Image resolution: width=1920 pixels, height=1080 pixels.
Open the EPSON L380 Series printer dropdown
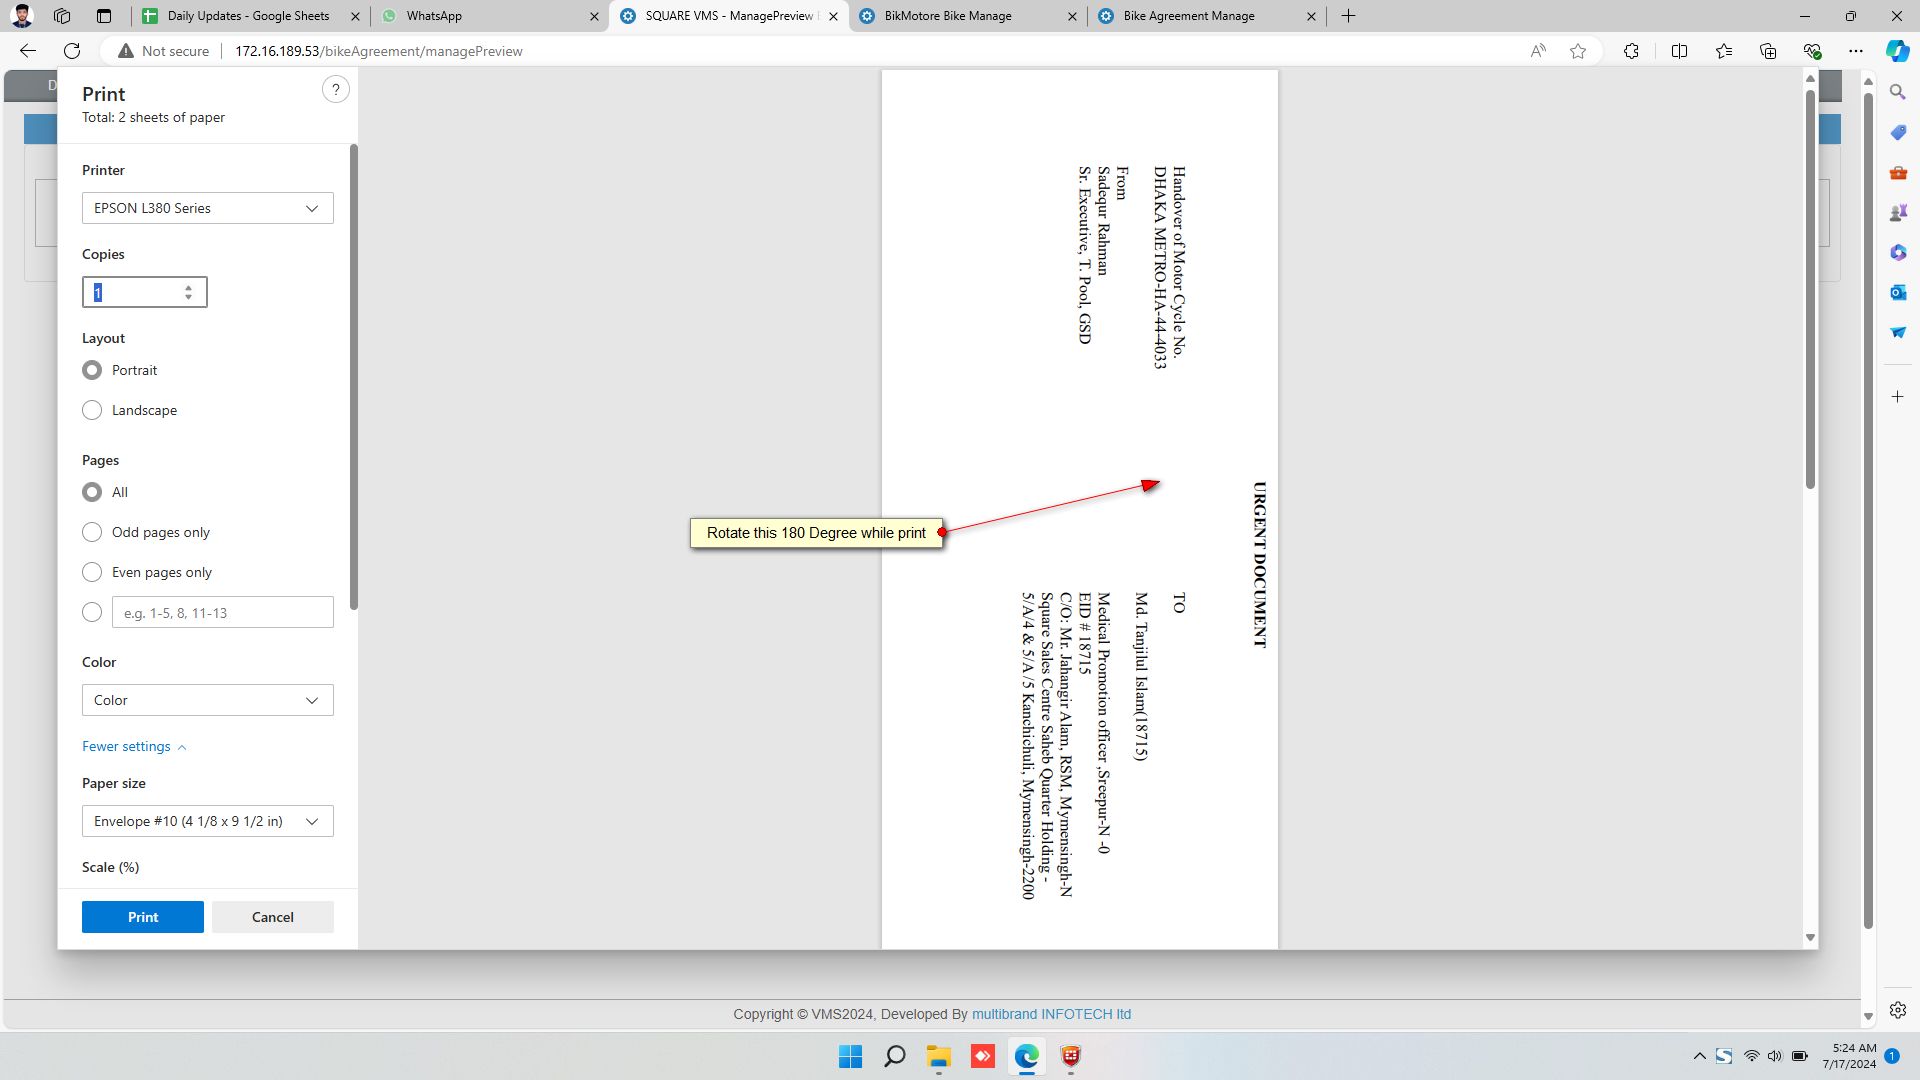pyautogui.click(x=207, y=208)
